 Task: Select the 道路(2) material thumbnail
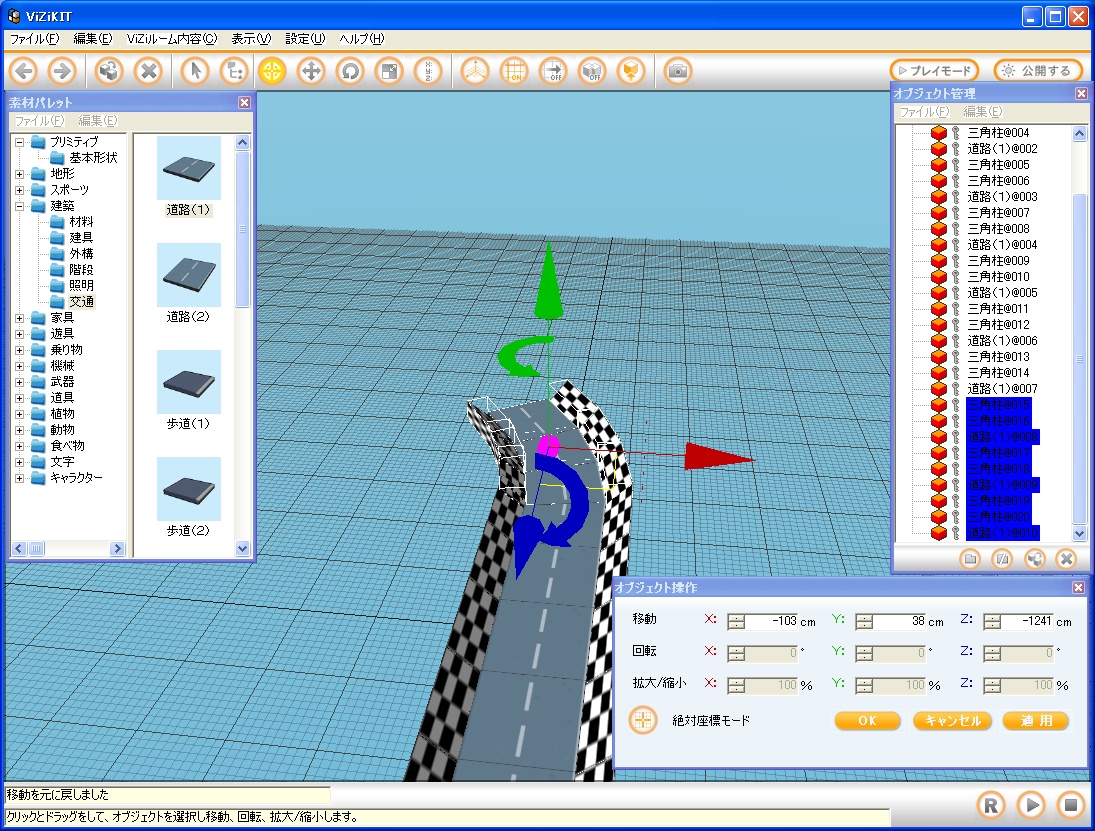pos(189,275)
